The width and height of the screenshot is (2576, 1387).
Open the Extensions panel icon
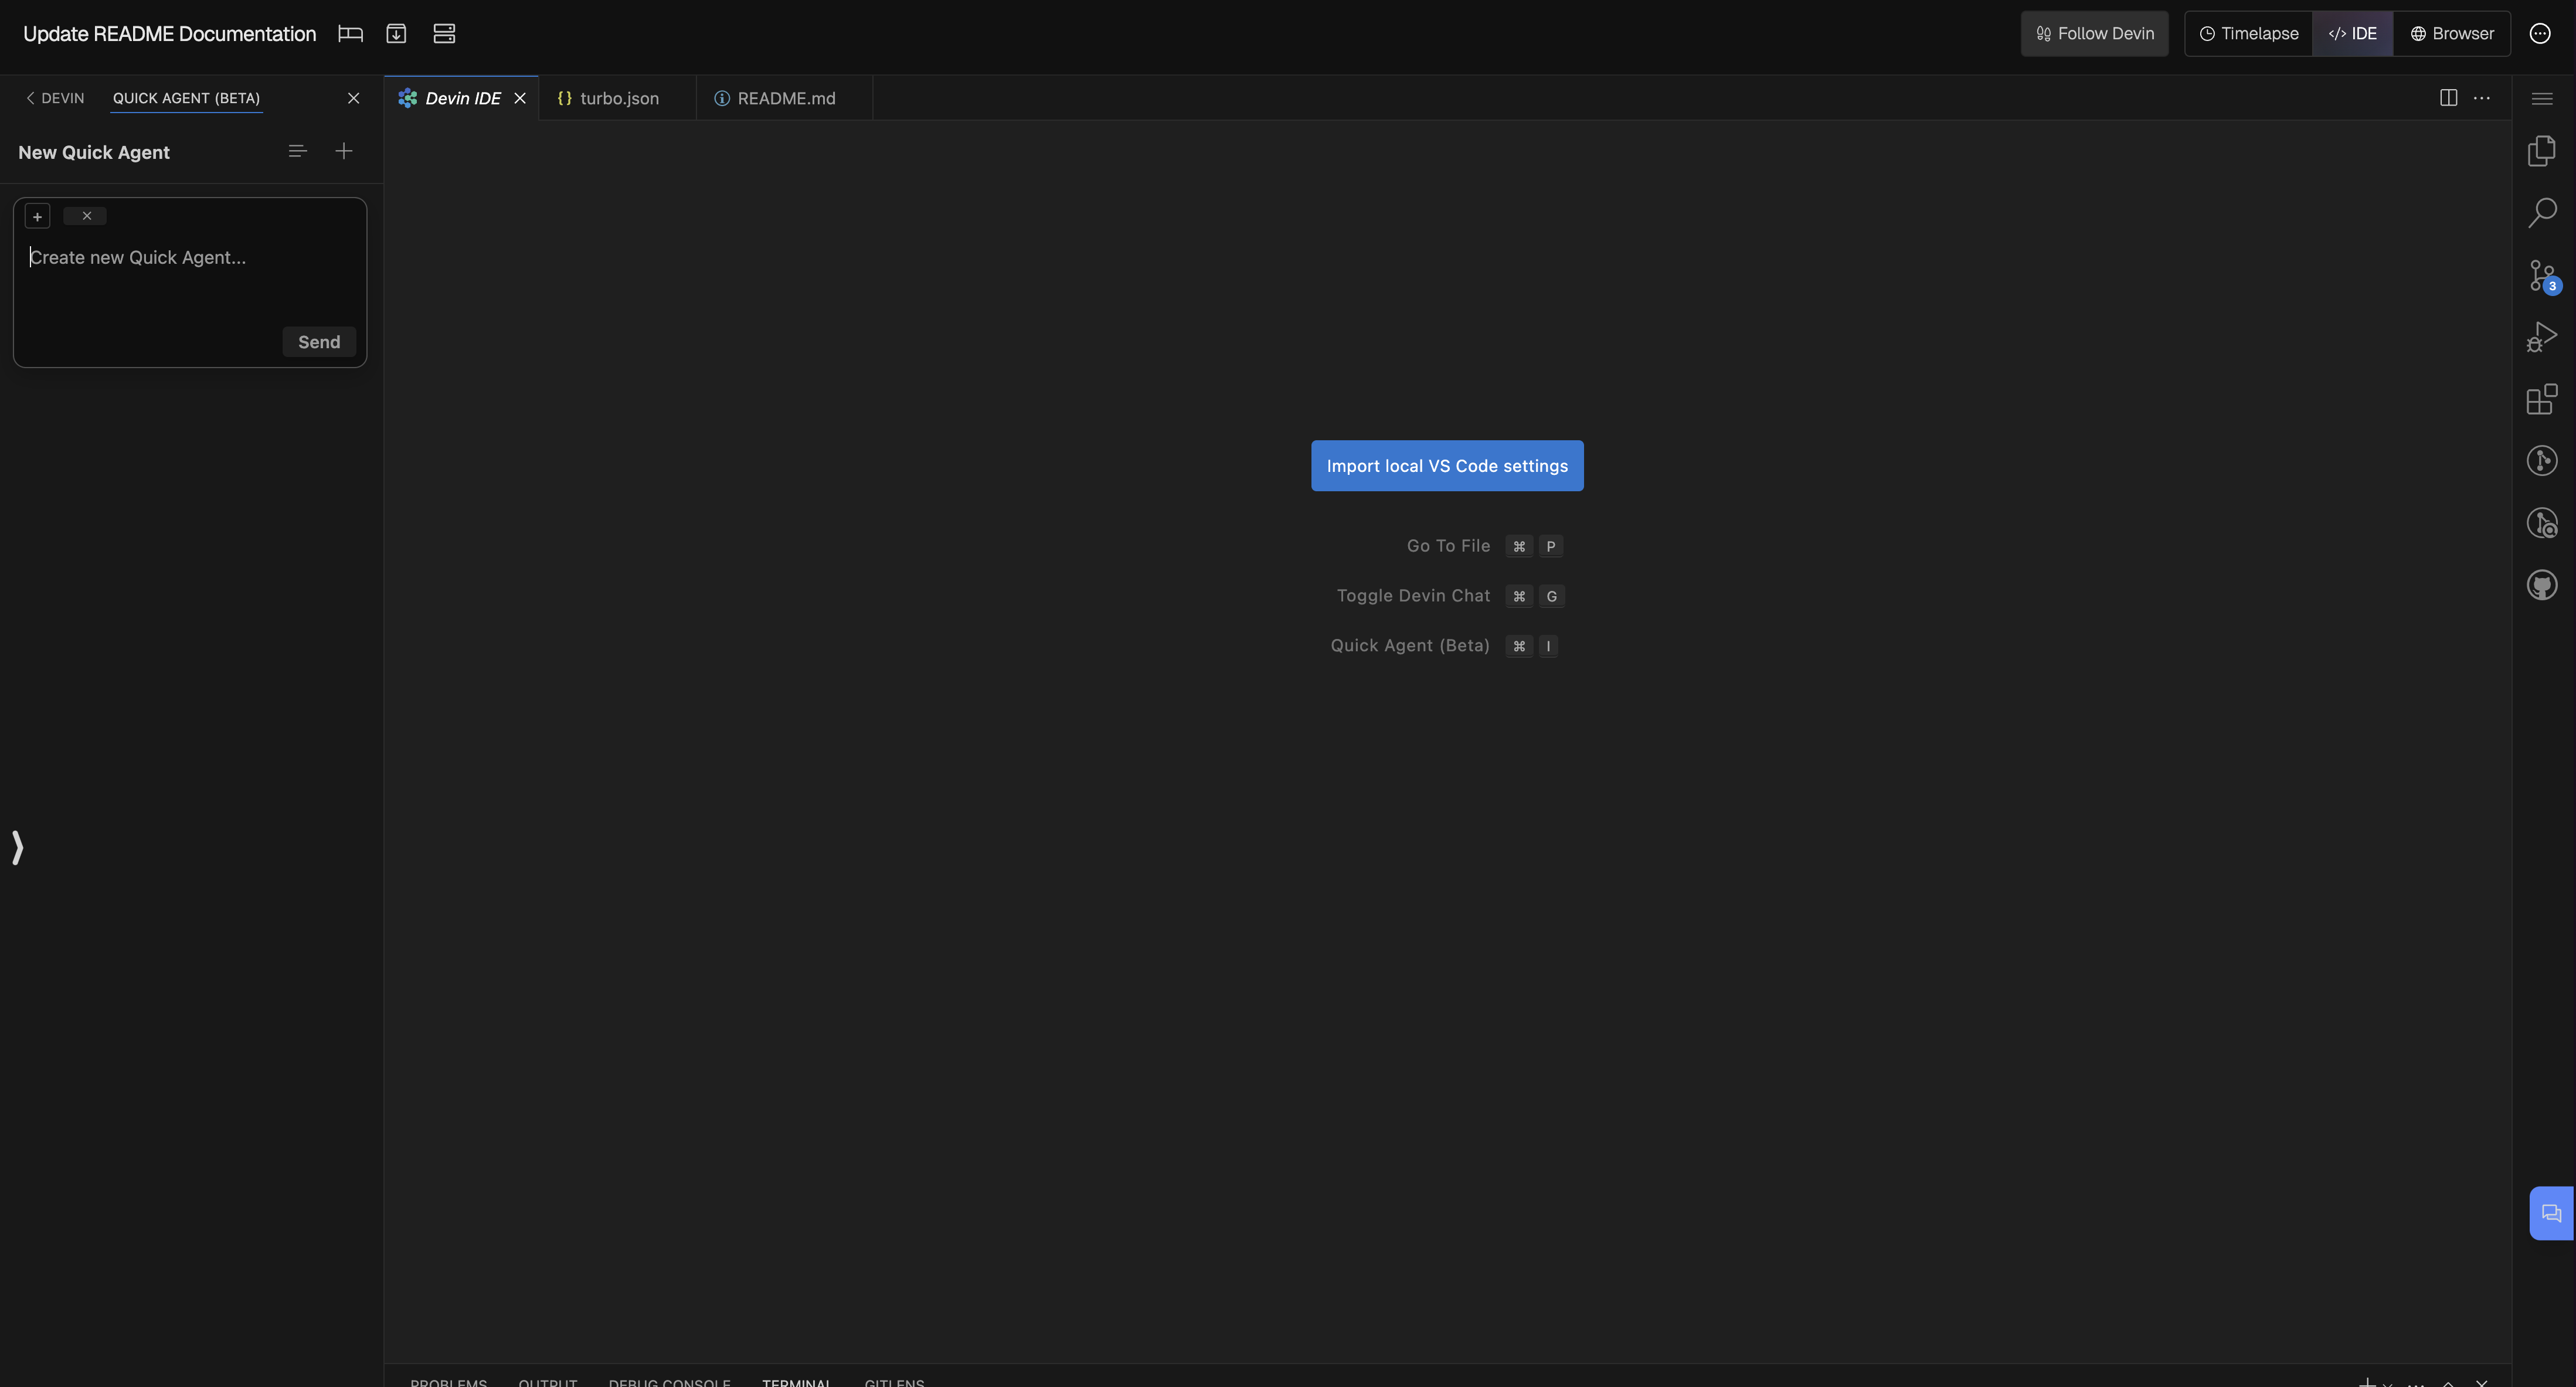tap(2543, 399)
